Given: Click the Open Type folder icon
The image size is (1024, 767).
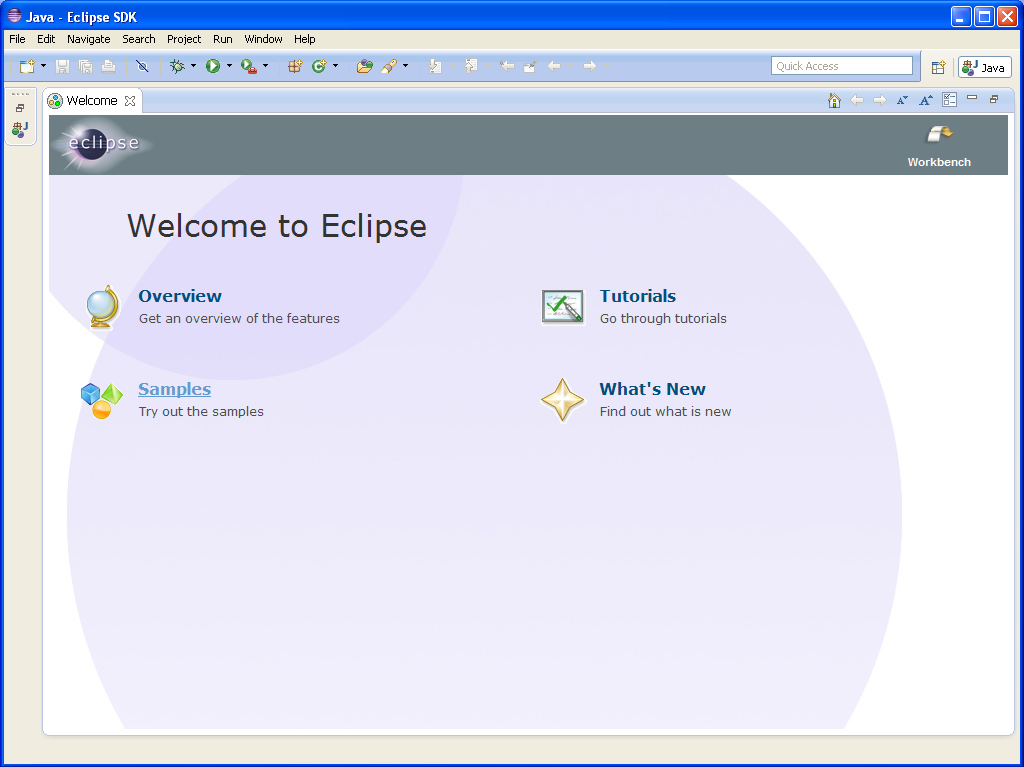Looking at the screenshot, I should 364,66.
